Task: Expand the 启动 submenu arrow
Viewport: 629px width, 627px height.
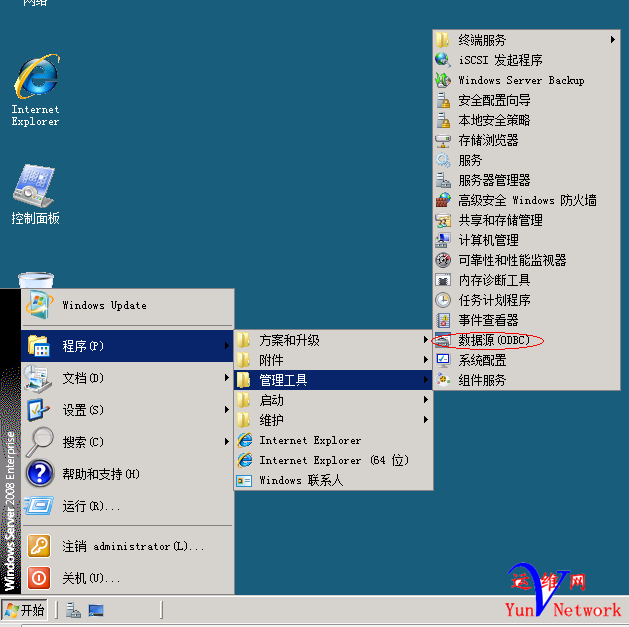Action: pyautogui.click(x=425, y=400)
